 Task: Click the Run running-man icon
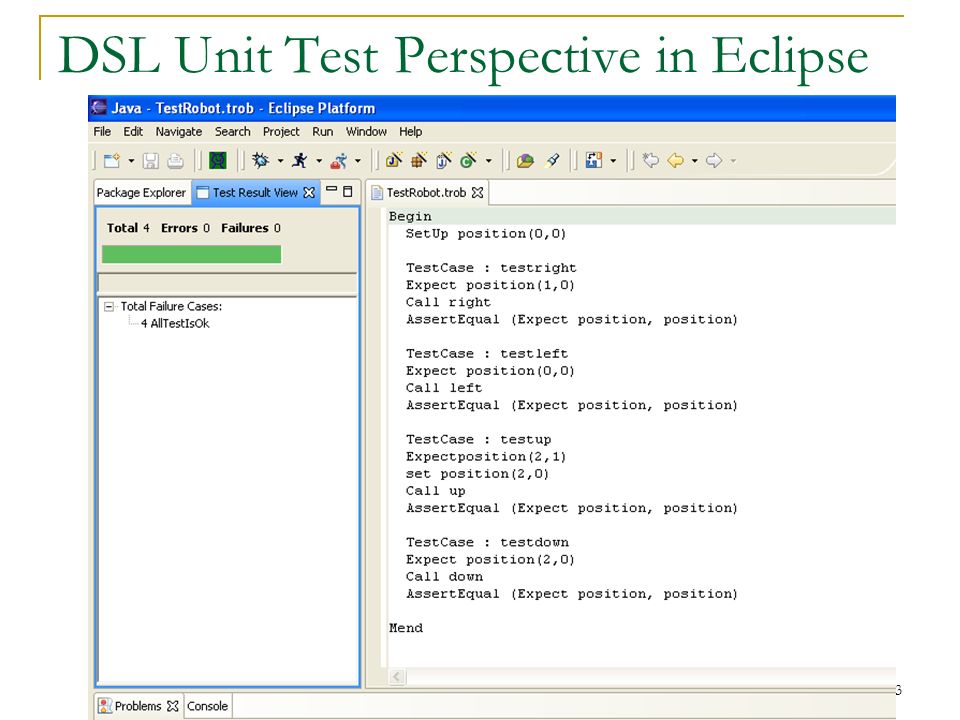[x=300, y=160]
